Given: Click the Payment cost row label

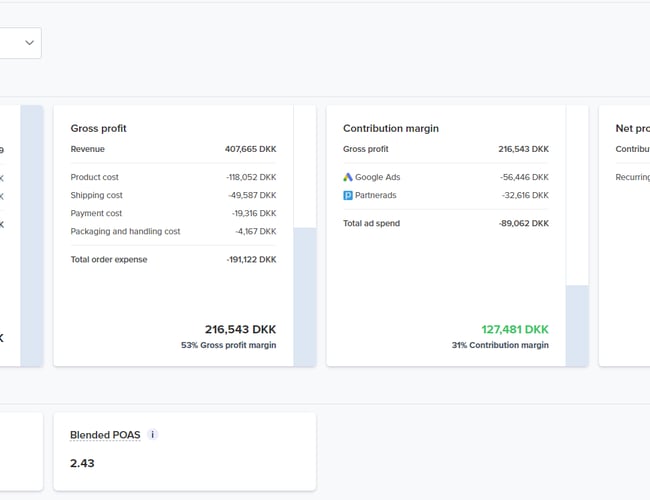Looking at the screenshot, I should point(96,213).
